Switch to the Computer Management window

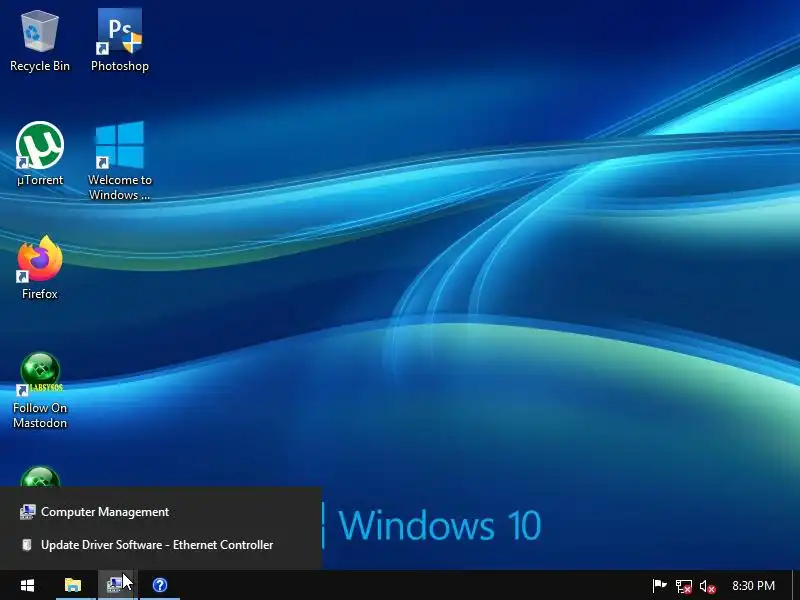(x=161, y=512)
